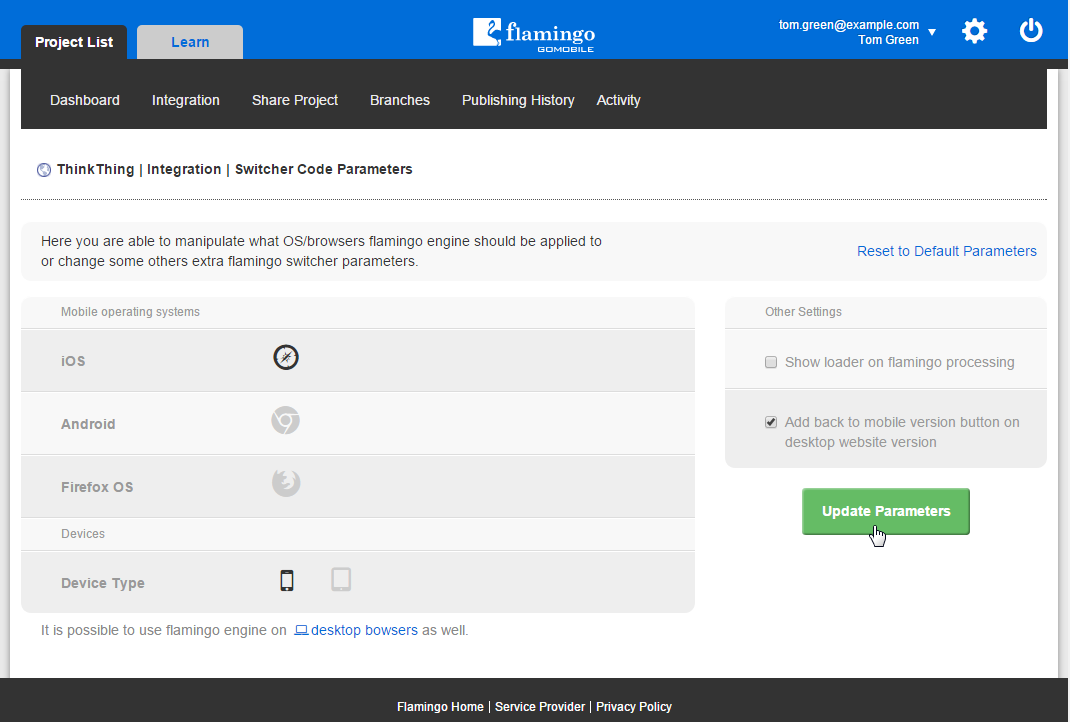Image resolution: width=1070 pixels, height=722 pixels.
Task: Select Share Project in the navigation
Action: pos(295,100)
